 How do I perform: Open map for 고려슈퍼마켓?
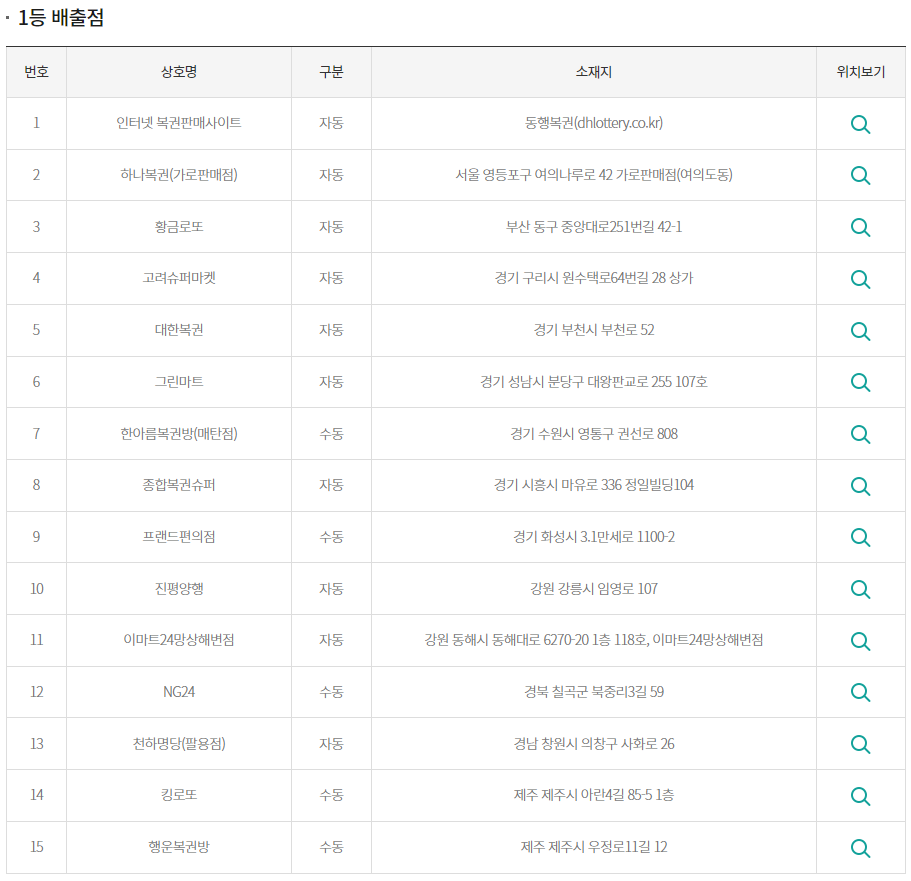[x=860, y=279]
